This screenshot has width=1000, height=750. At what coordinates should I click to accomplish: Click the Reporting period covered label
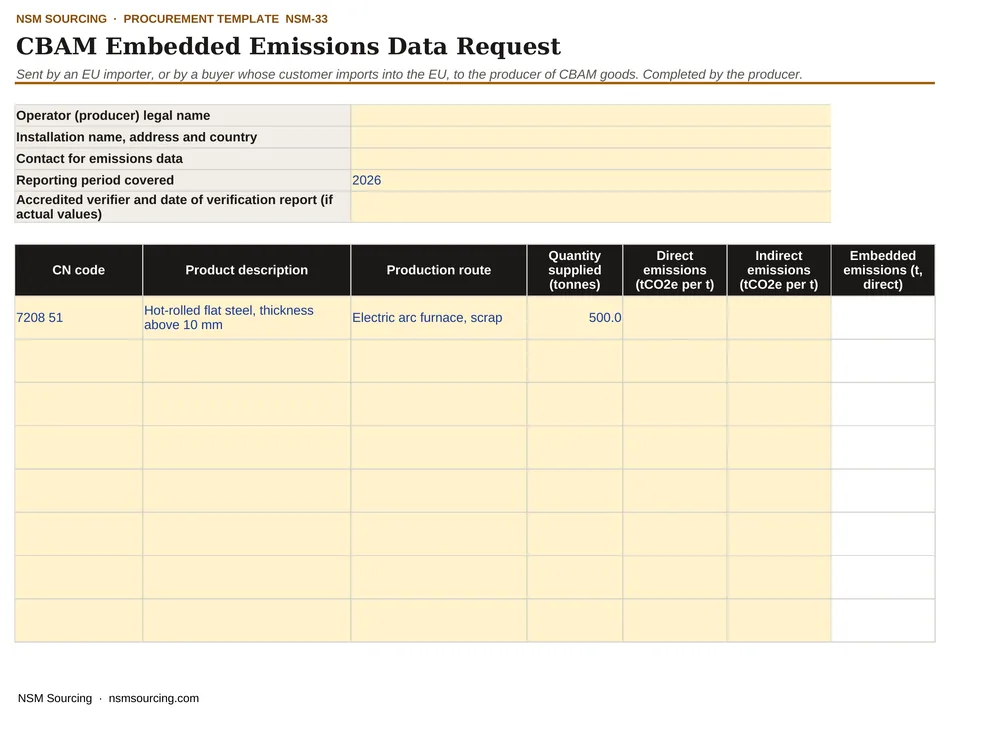95,180
